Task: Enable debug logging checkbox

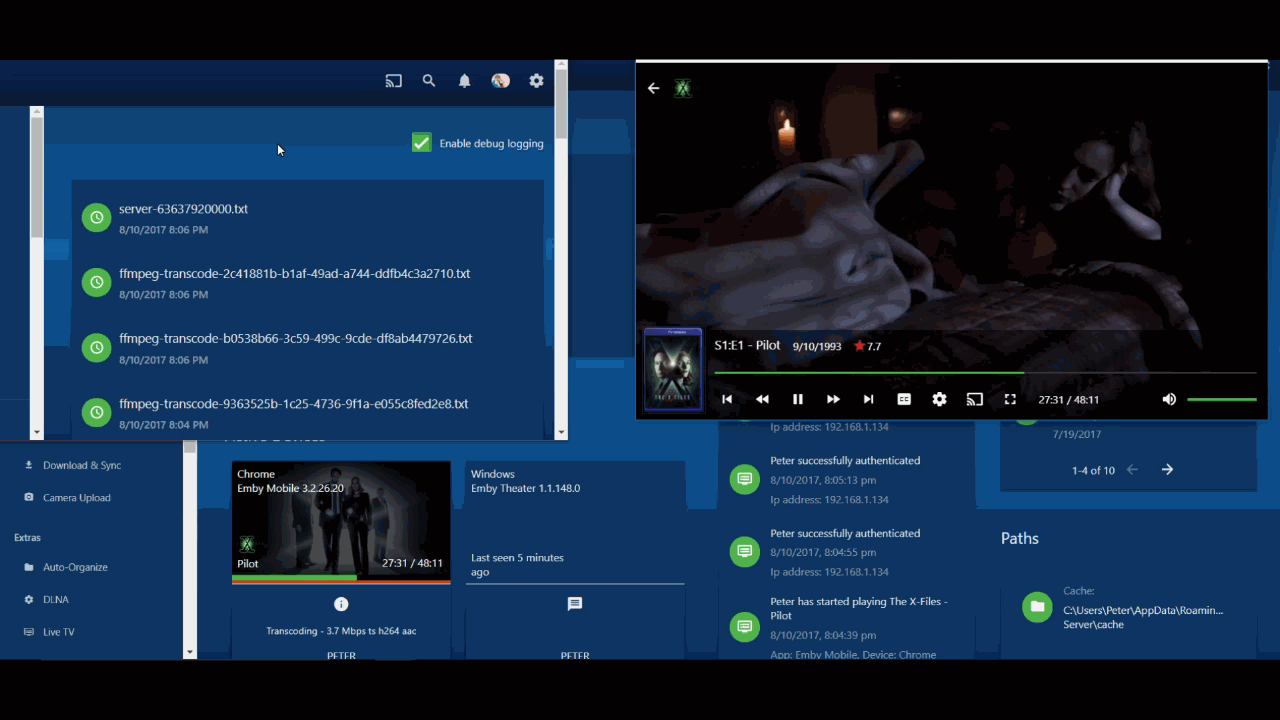Action: click(421, 143)
